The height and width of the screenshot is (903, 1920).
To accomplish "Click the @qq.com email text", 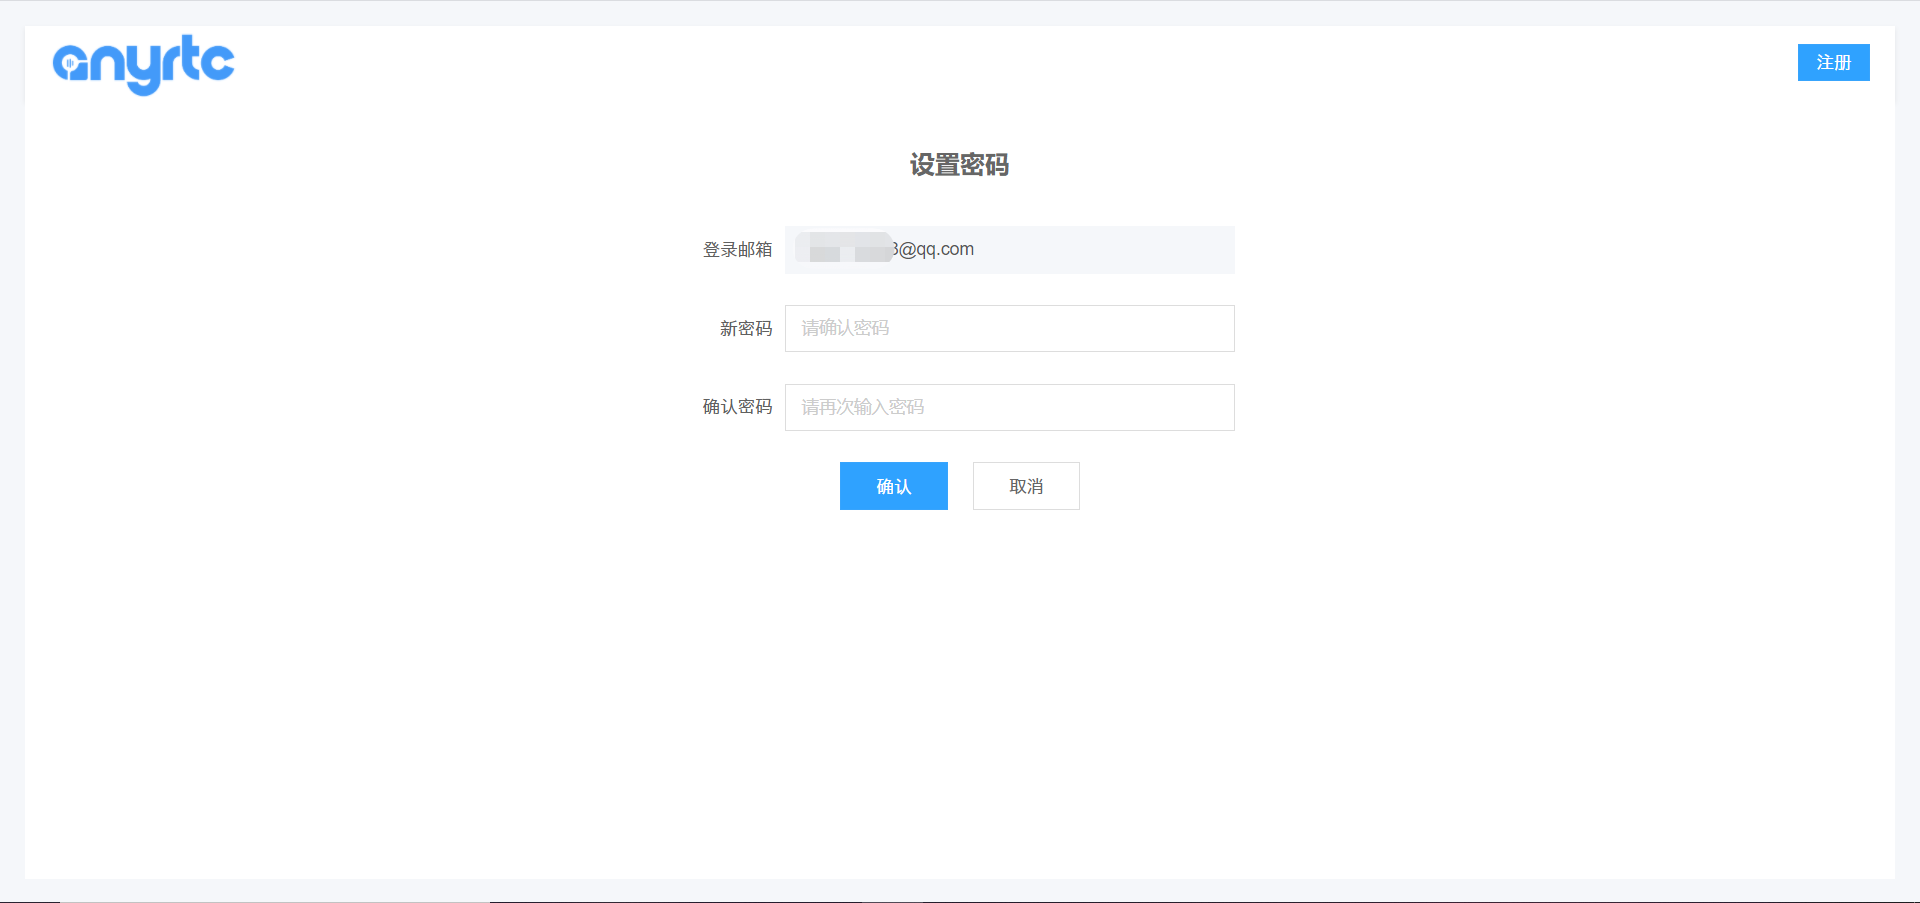I will pos(936,249).
